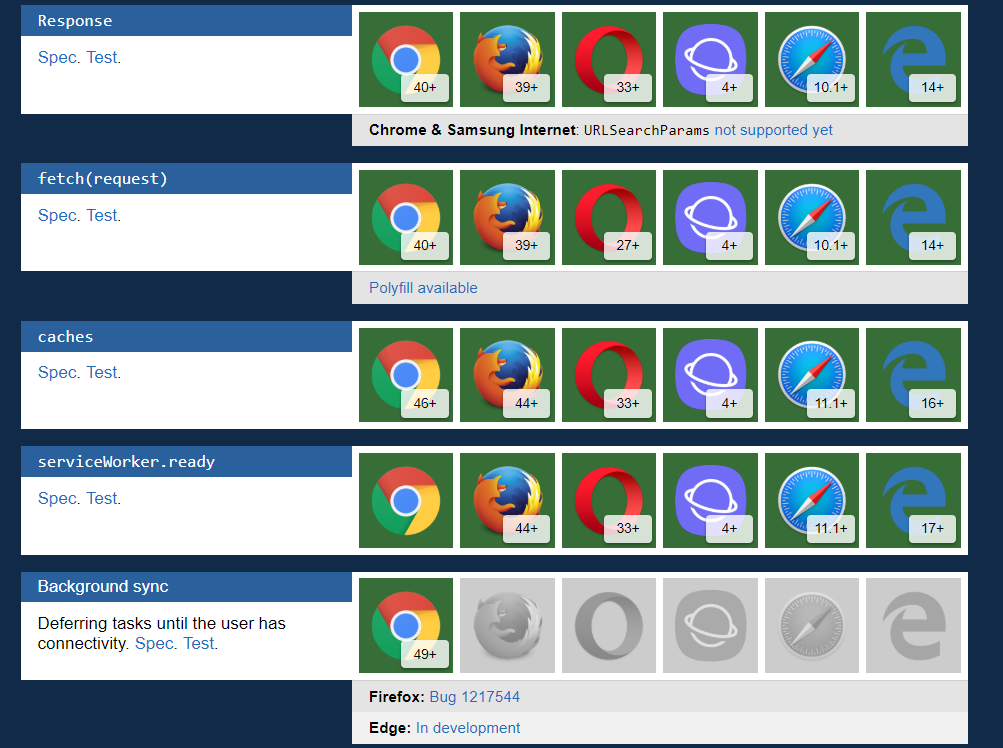This screenshot has width=1003, height=748.
Task: Click the greyed-out Edge icon in the Background sync row
Action: tap(913, 626)
